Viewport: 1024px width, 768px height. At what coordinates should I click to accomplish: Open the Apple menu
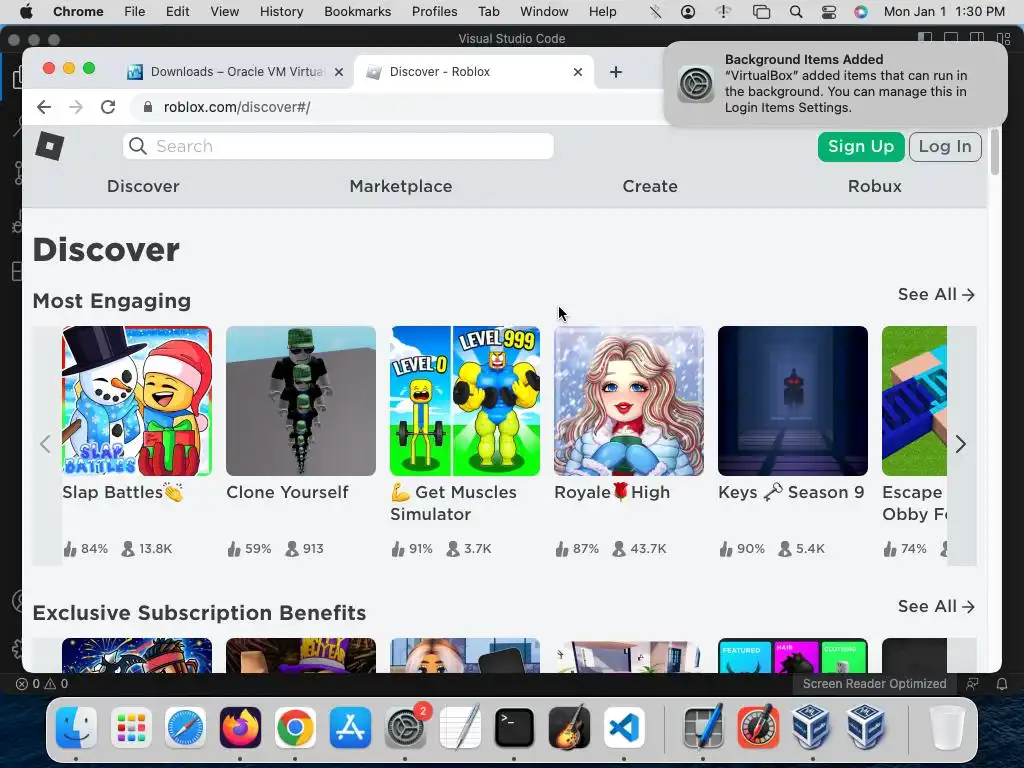[x=26, y=12]
